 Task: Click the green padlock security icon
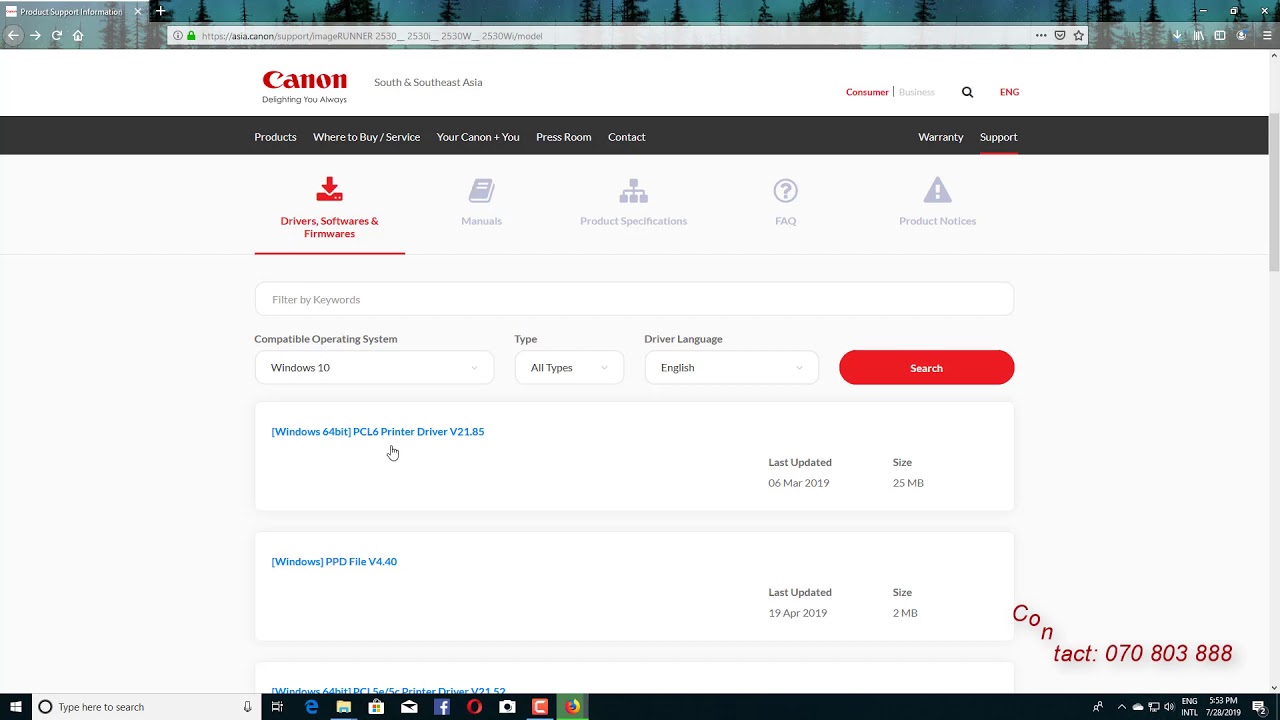tap(191, 35)
